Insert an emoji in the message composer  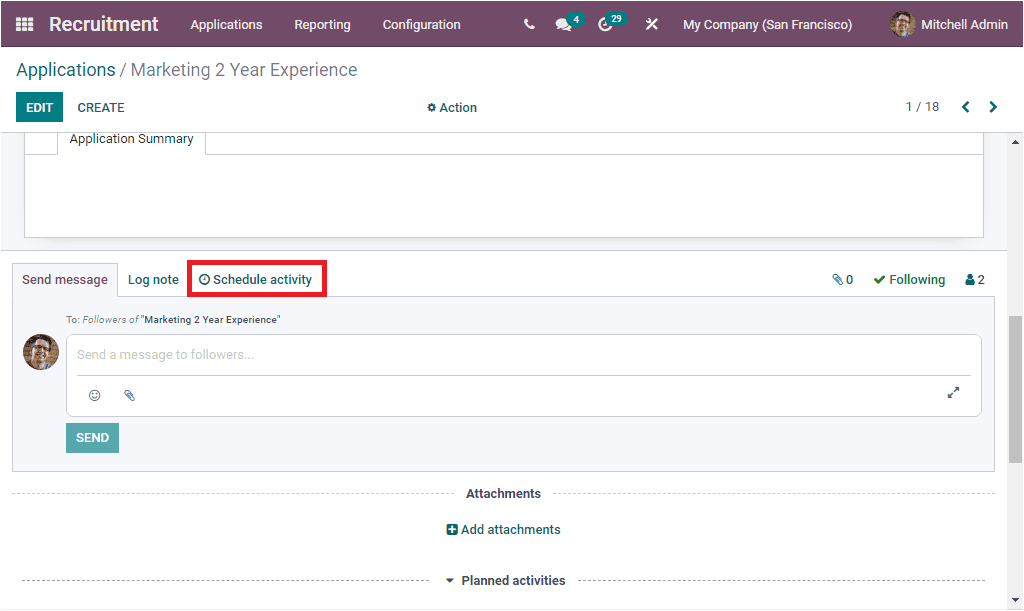click(x=94, y=395)
